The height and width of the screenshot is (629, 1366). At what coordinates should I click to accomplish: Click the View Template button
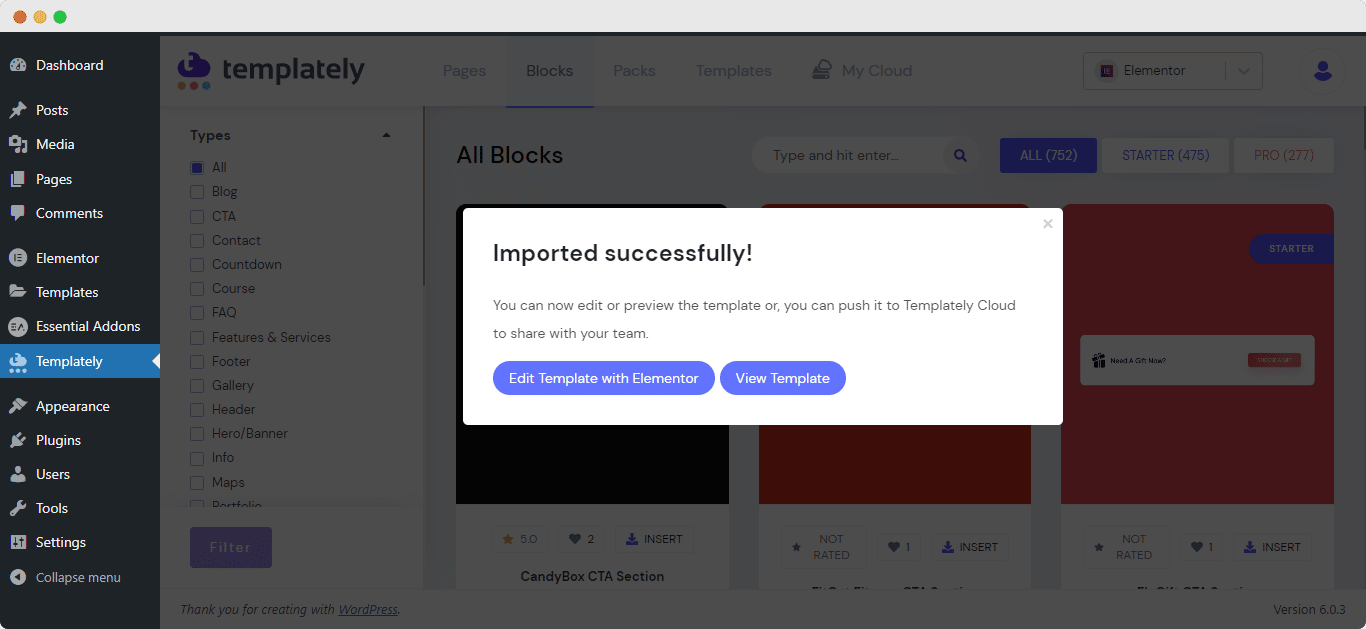coord(783,378)
